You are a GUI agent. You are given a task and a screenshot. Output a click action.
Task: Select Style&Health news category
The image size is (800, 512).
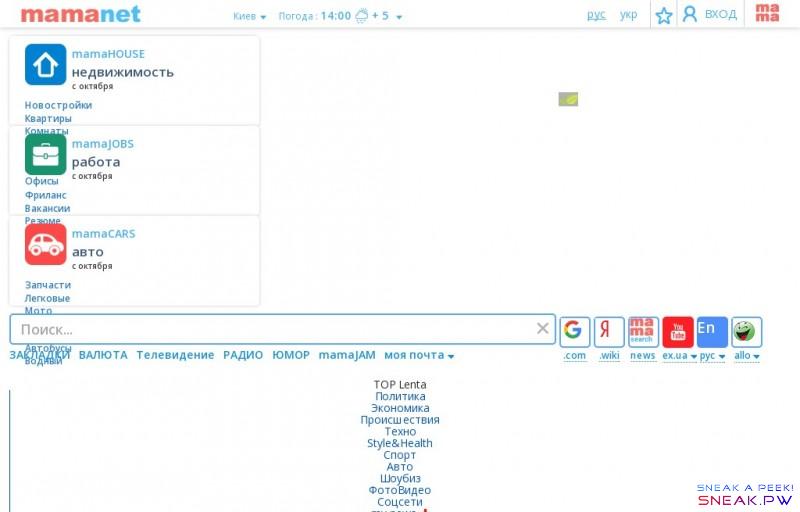click(399, 443)
